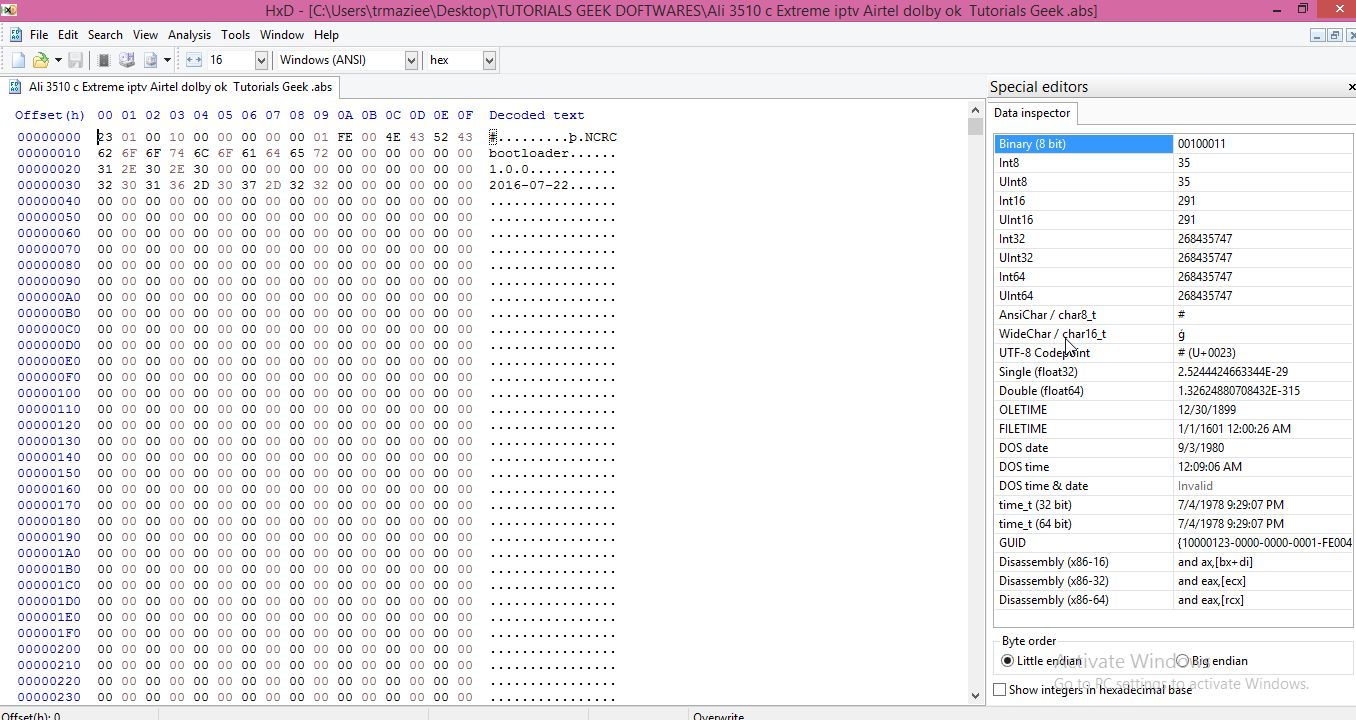This screenshot has width=1356, height=720.
Task: Click the HxD icon on the document tab
Action: (x=14, y=87)
